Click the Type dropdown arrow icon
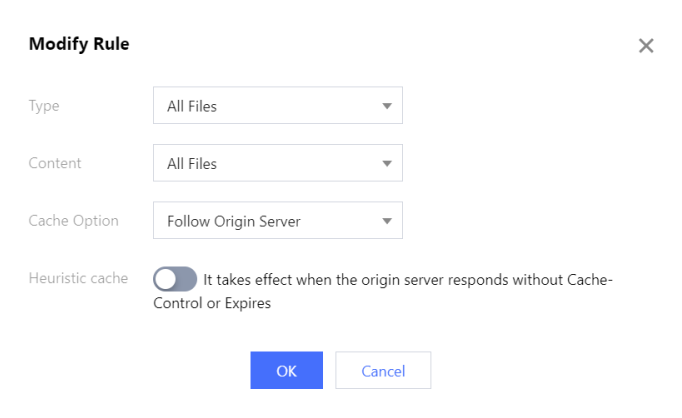The height and width of the screenshot is (418, 682). [386, 106]
